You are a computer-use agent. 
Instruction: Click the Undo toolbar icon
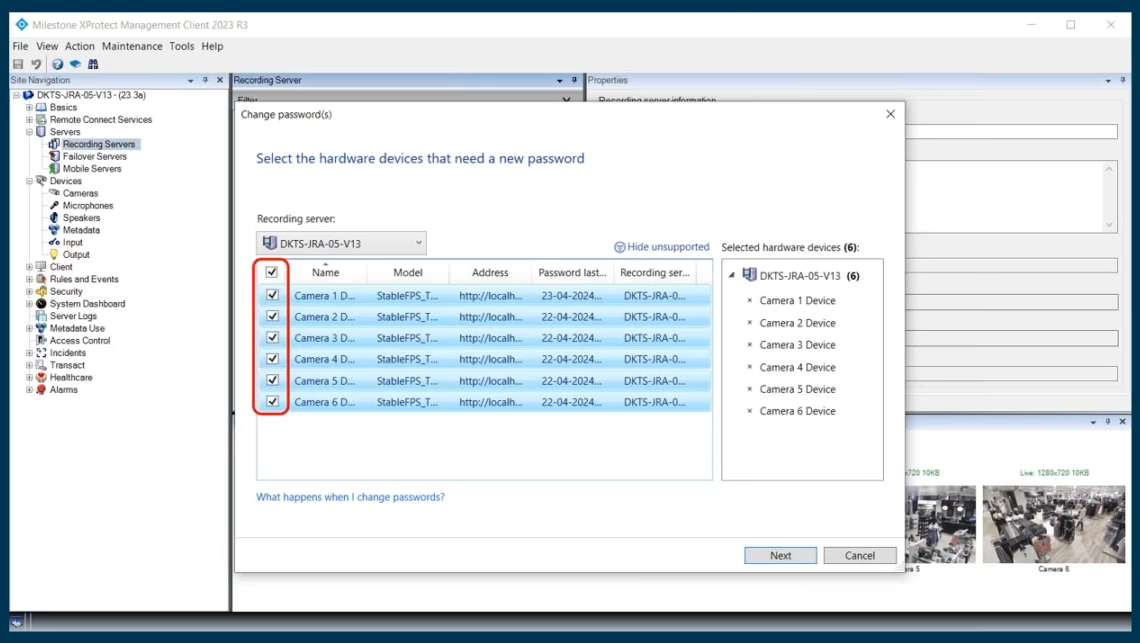tap(36, 64)
